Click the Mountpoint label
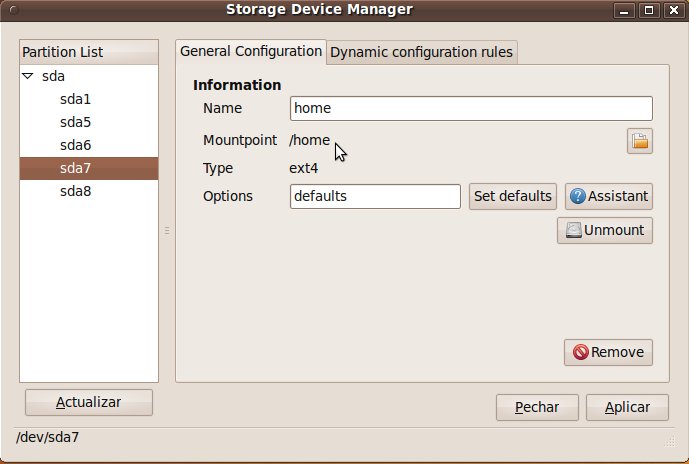Screen dimensions: 689x464 coord(240,140)
